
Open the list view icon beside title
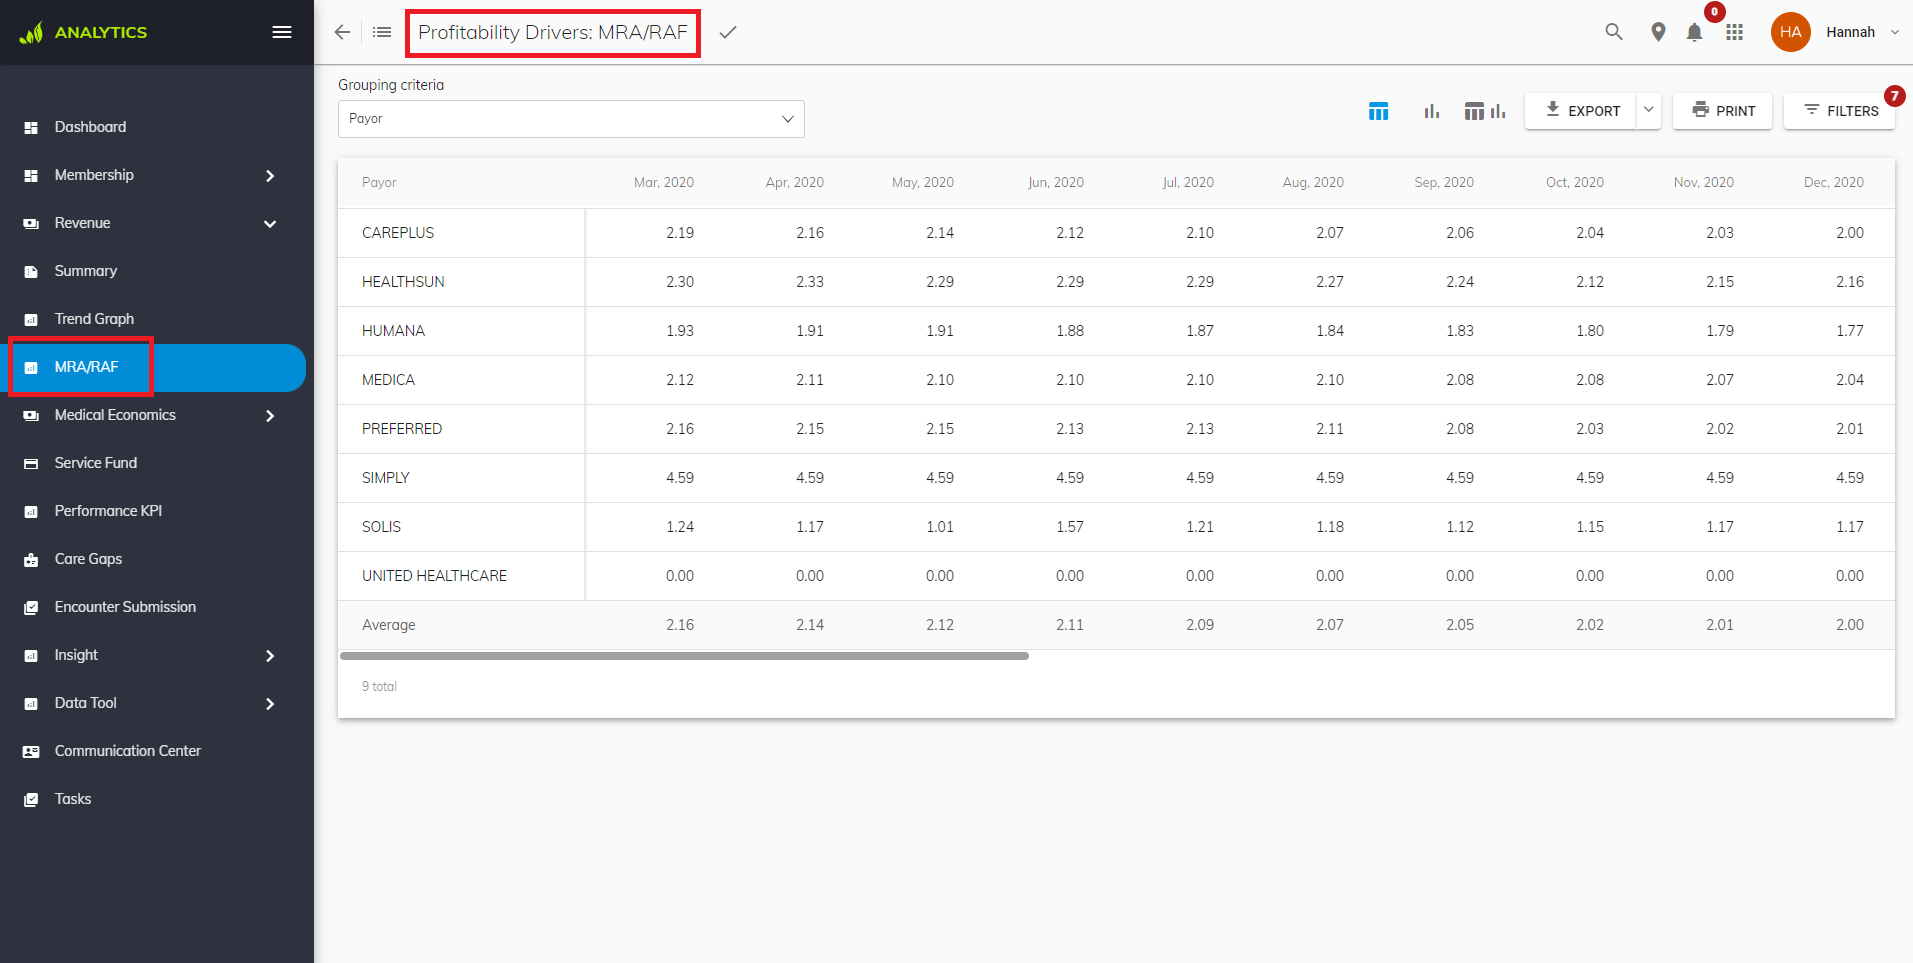(x=382, y=32)
